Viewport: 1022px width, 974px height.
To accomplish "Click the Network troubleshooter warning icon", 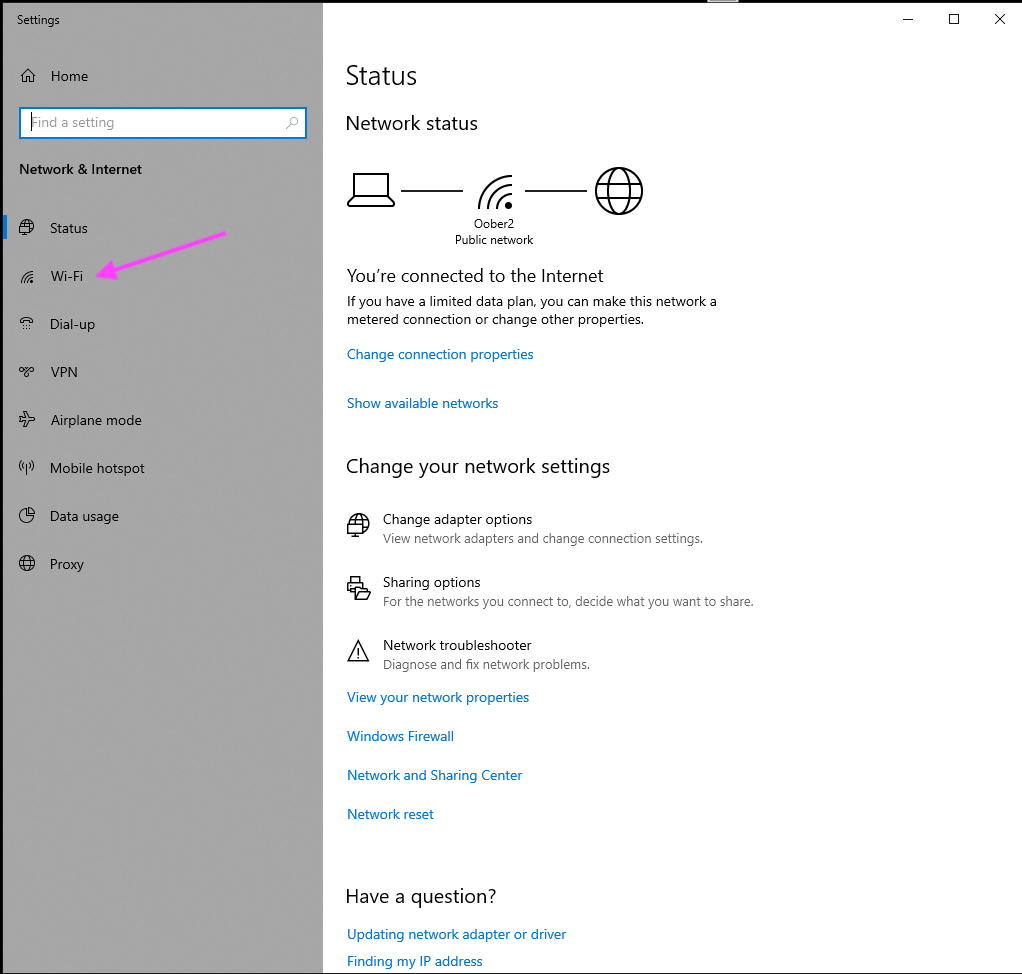I will tap(358, 651).
